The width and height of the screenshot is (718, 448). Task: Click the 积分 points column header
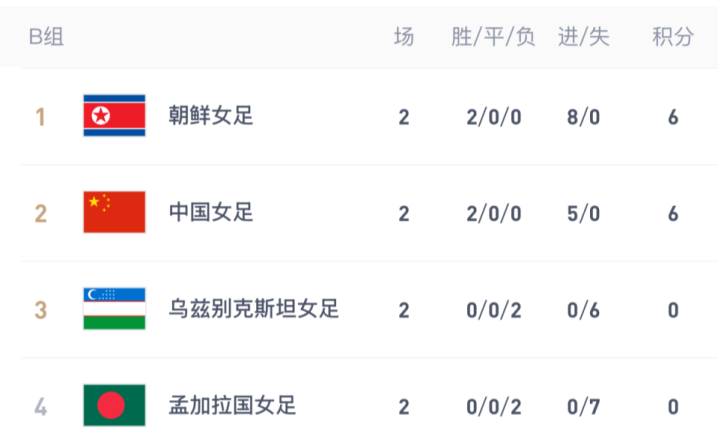(673, 38)
